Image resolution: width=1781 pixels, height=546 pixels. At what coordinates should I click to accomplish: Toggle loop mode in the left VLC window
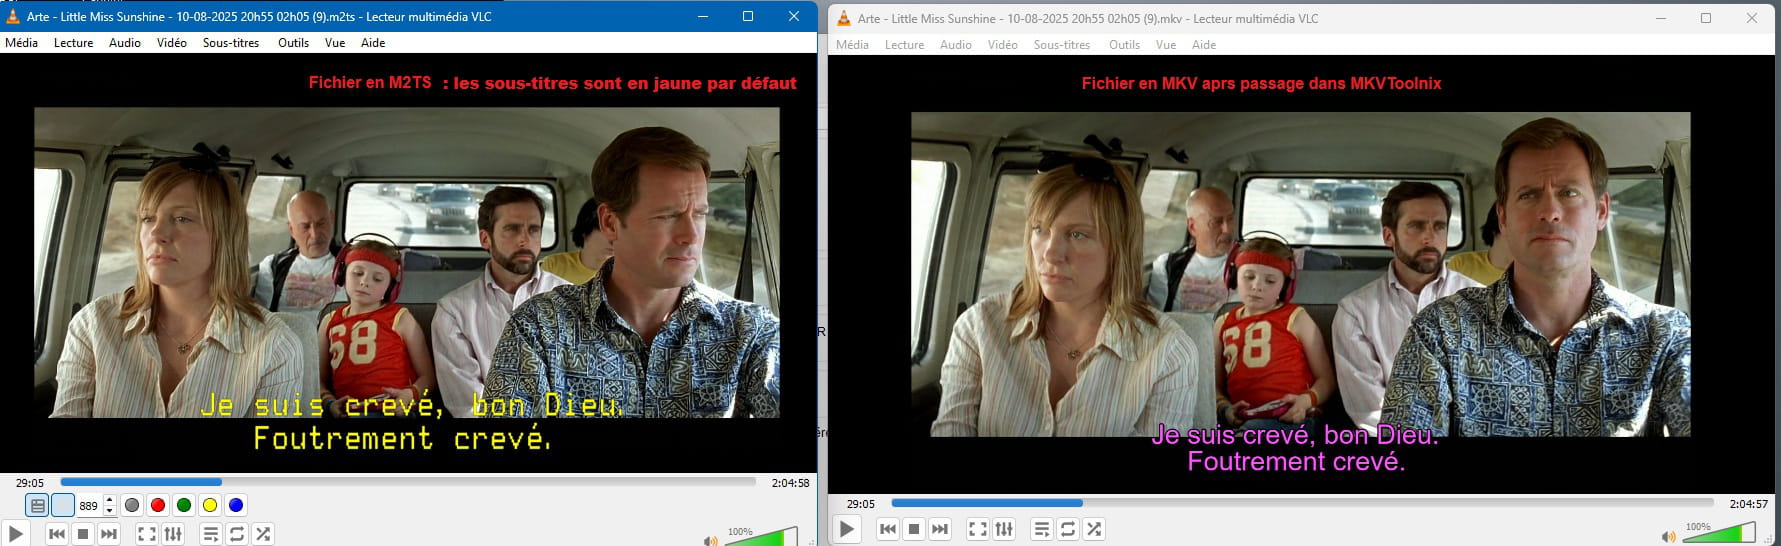(237, 534)
